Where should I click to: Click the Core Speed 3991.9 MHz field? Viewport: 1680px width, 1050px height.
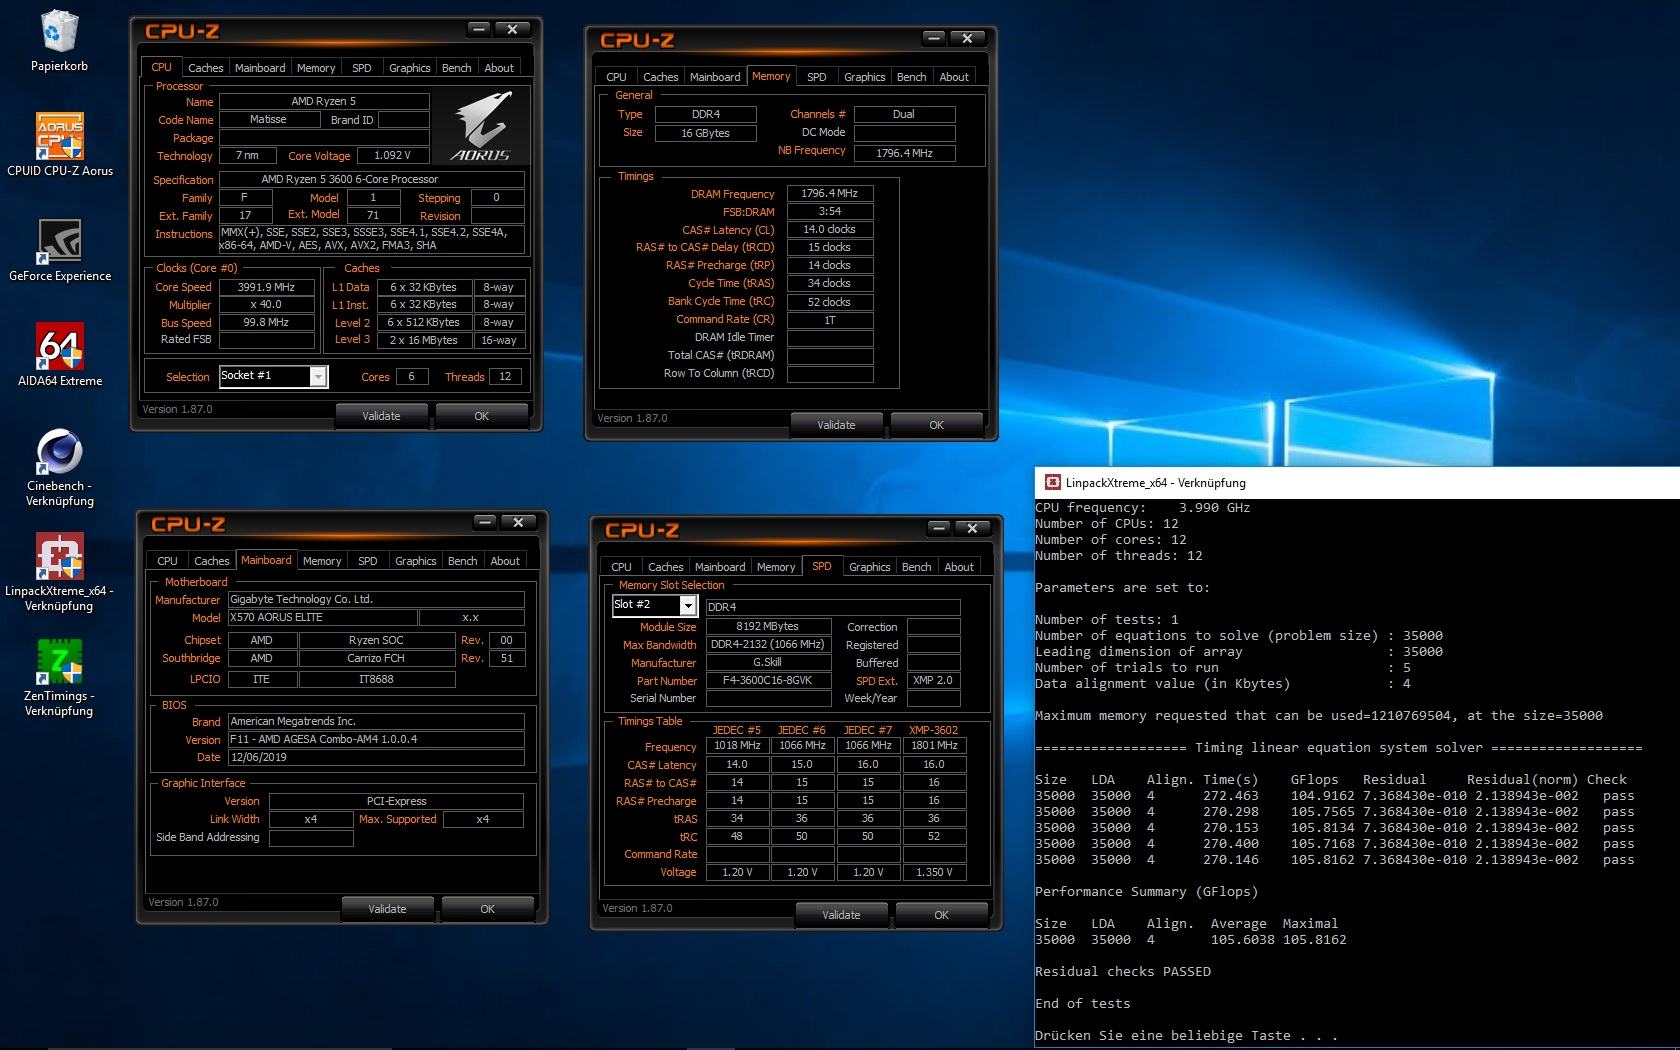click(x=266, y=287)
